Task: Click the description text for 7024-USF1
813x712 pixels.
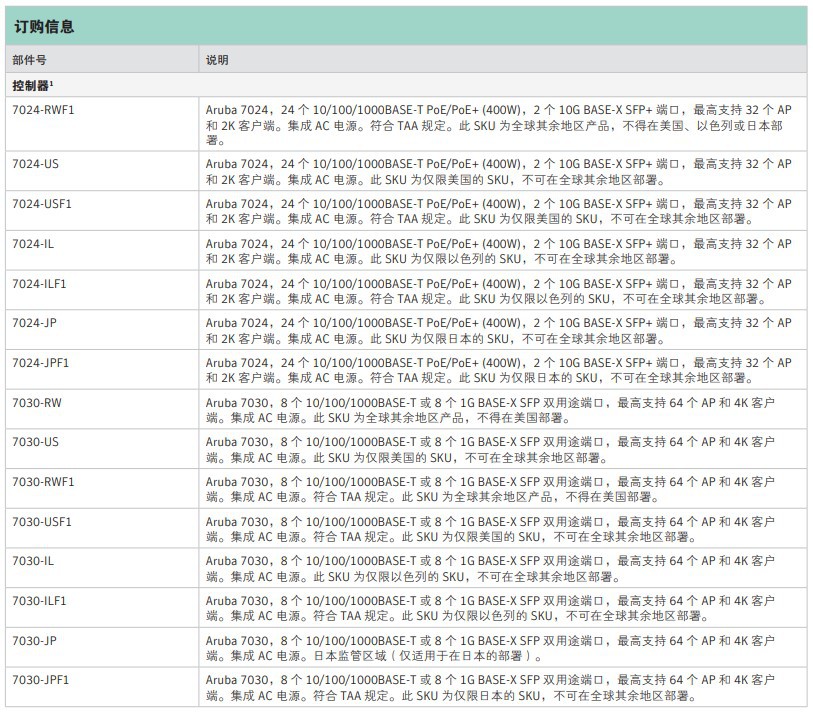Action: (x=499, y=212)
